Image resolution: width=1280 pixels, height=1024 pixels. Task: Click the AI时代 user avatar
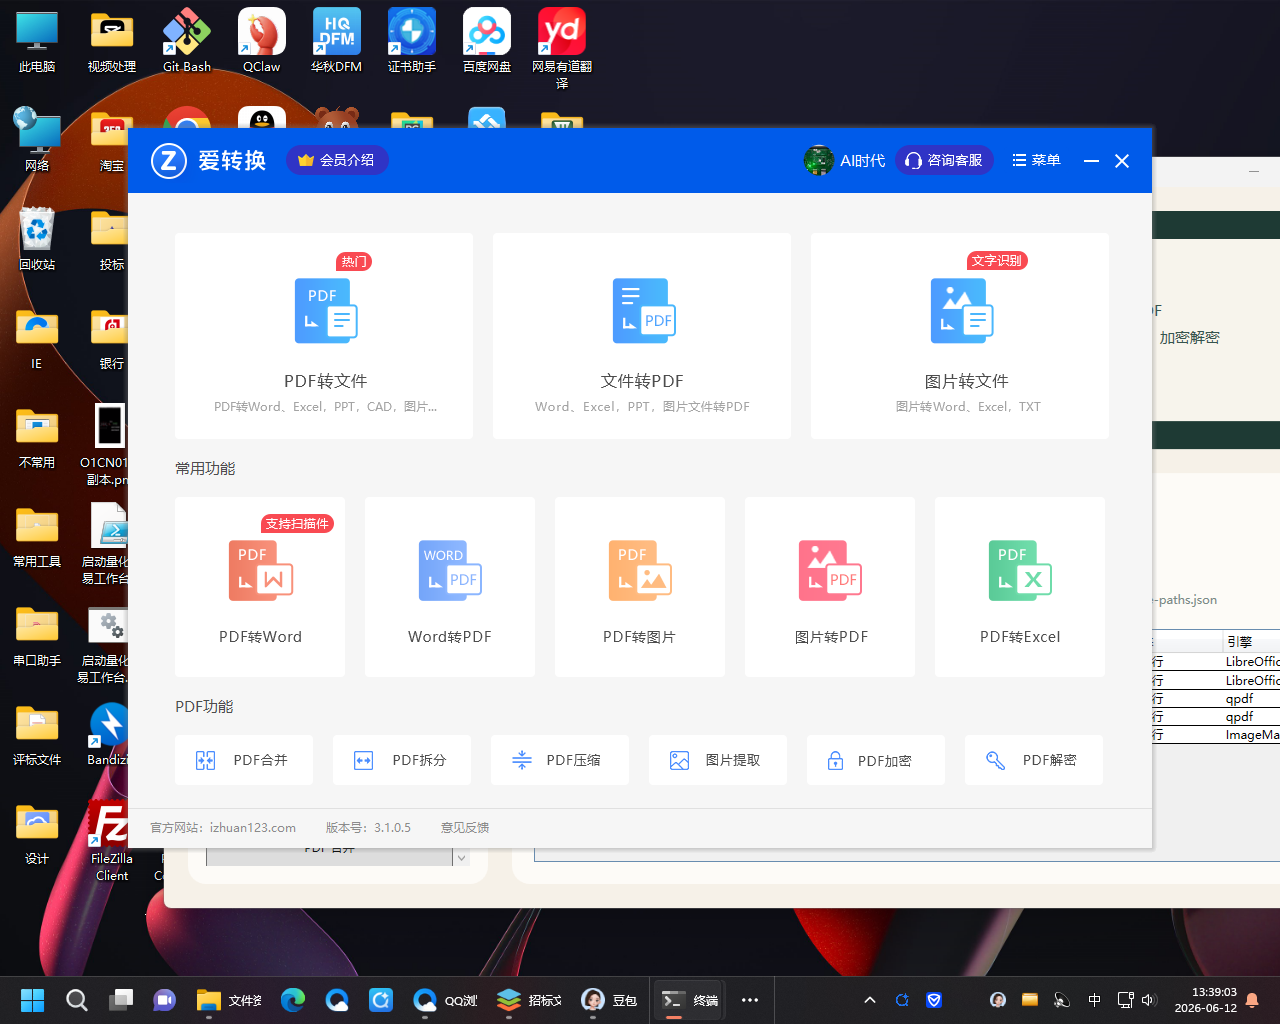click(x=819, y=160)
